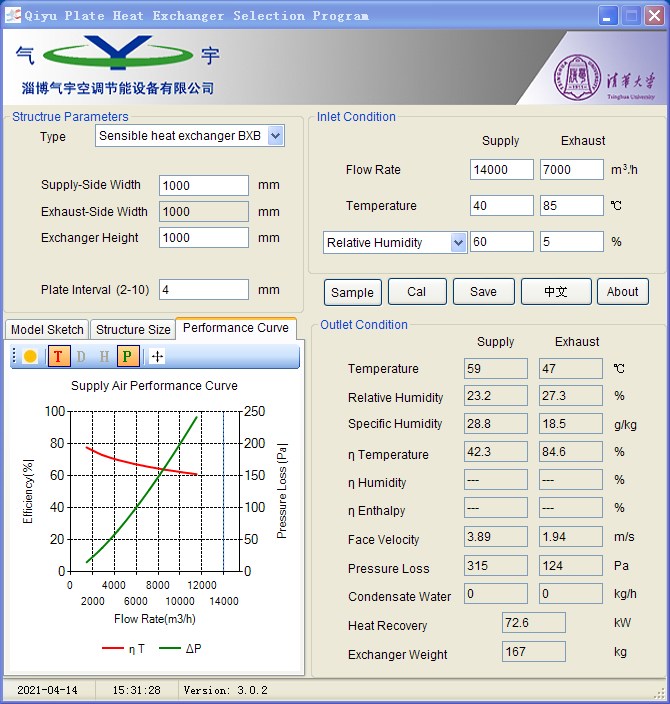
Task: Switch to the Model Sketch tab
Action: point(47,330)
